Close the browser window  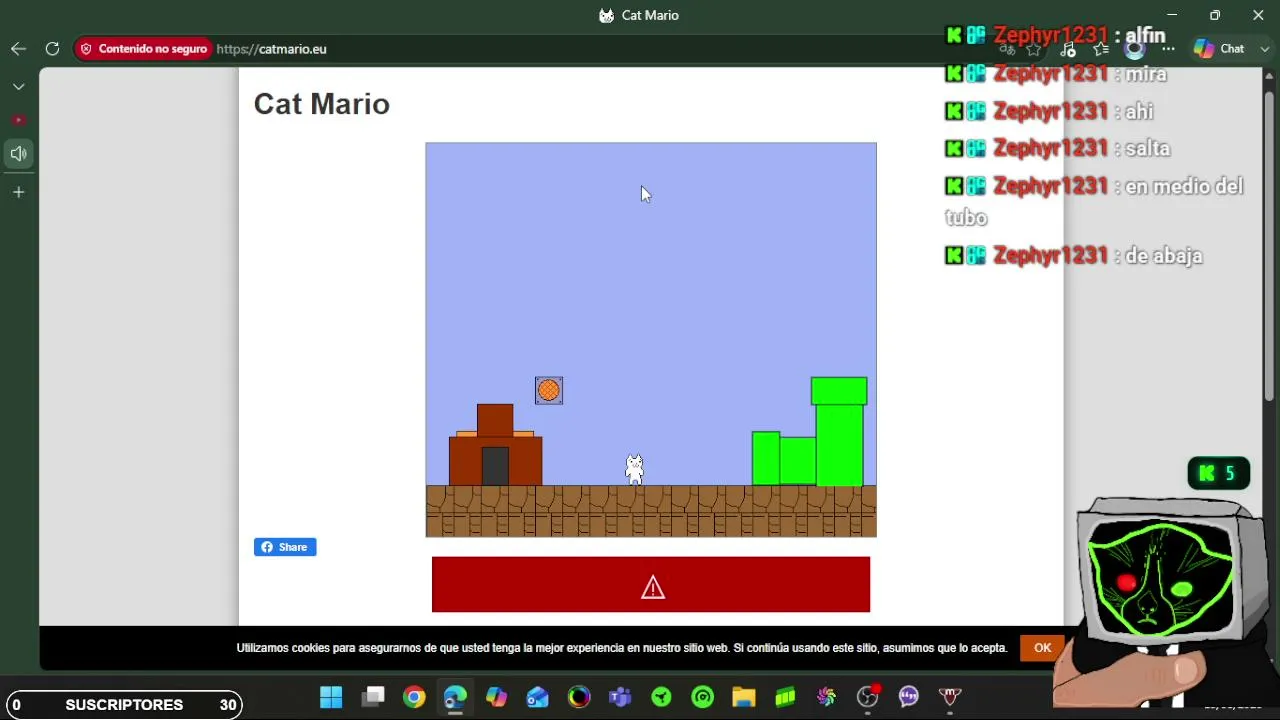[x=1258, y=15]
